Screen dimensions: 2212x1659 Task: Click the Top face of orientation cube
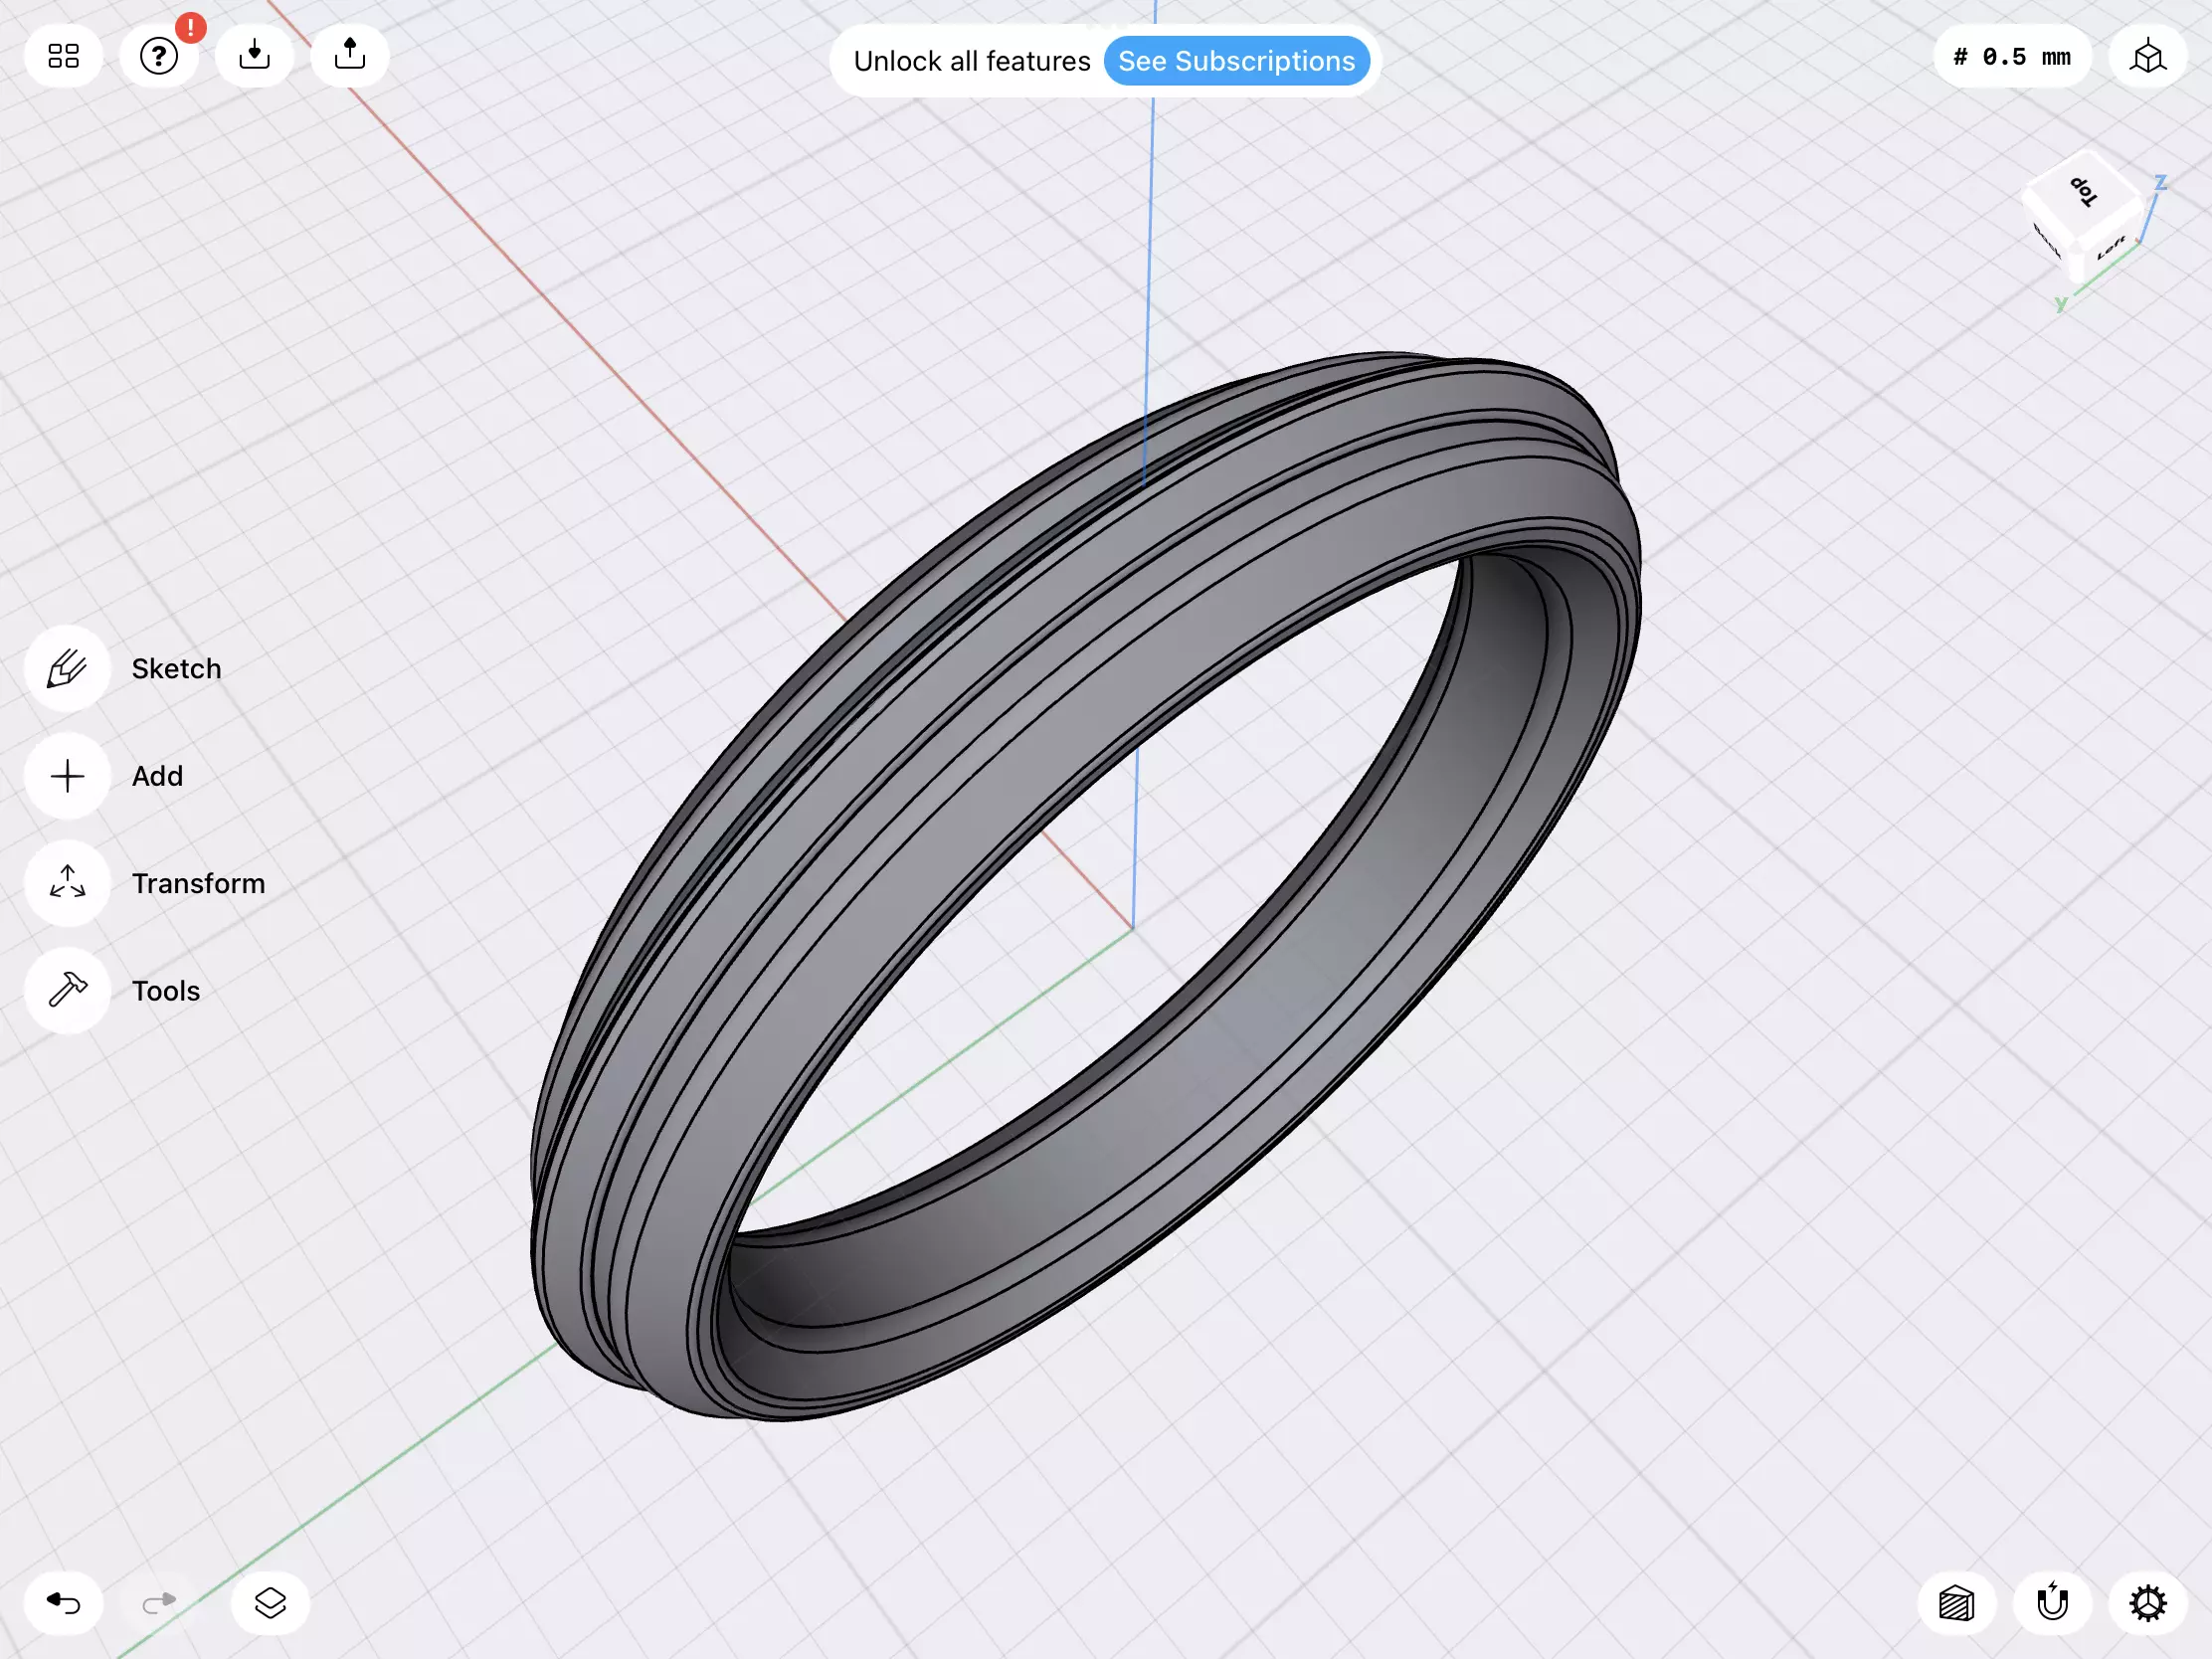click(2084, 190)
